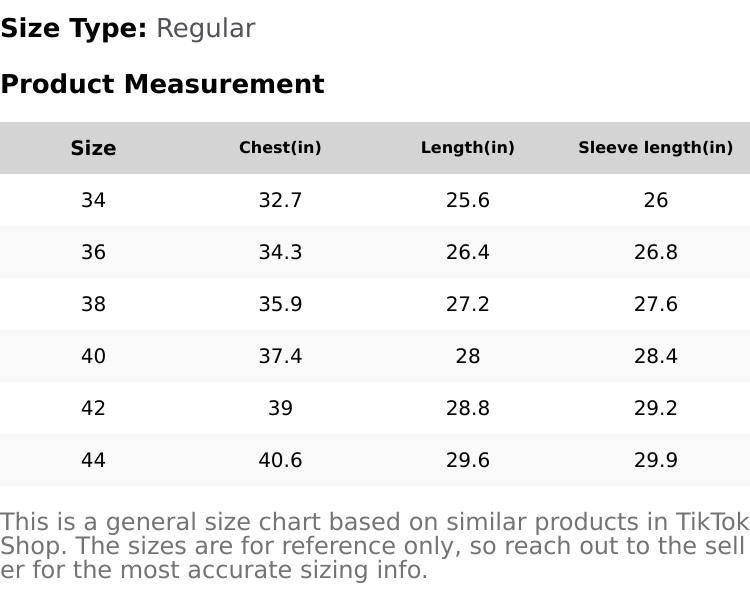
Task: Click the Length(in) column header
Action: point(467,148)
